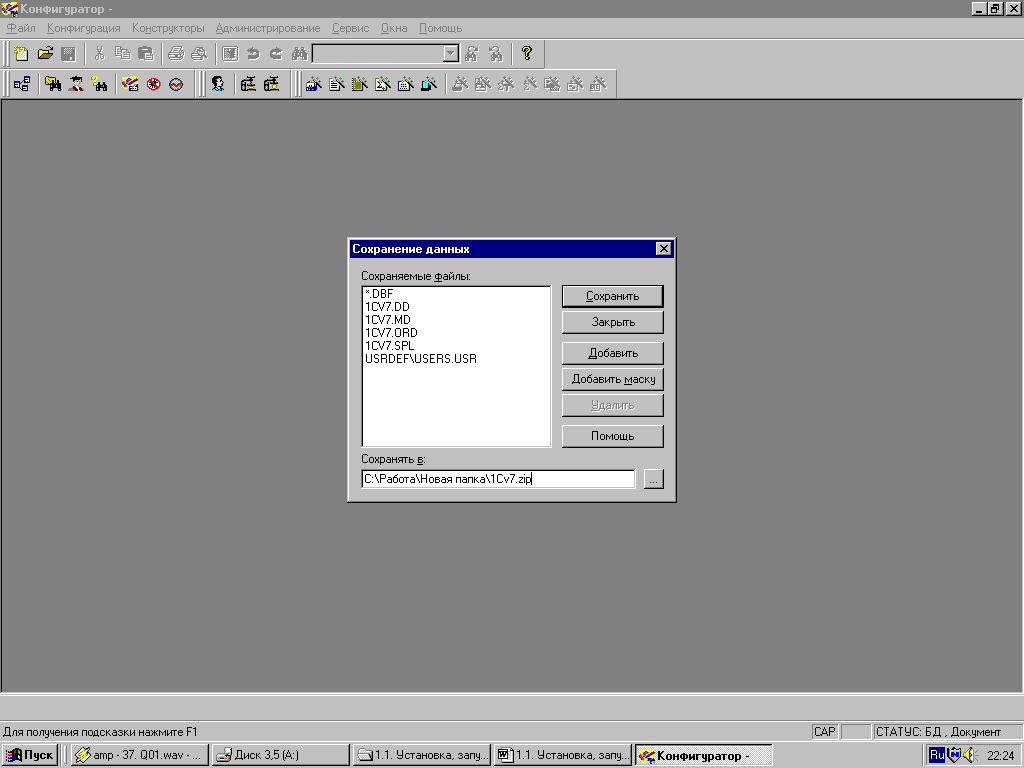1024x768 pixels.
Task: Click the Paste clipboard icon
Action: 146,54
